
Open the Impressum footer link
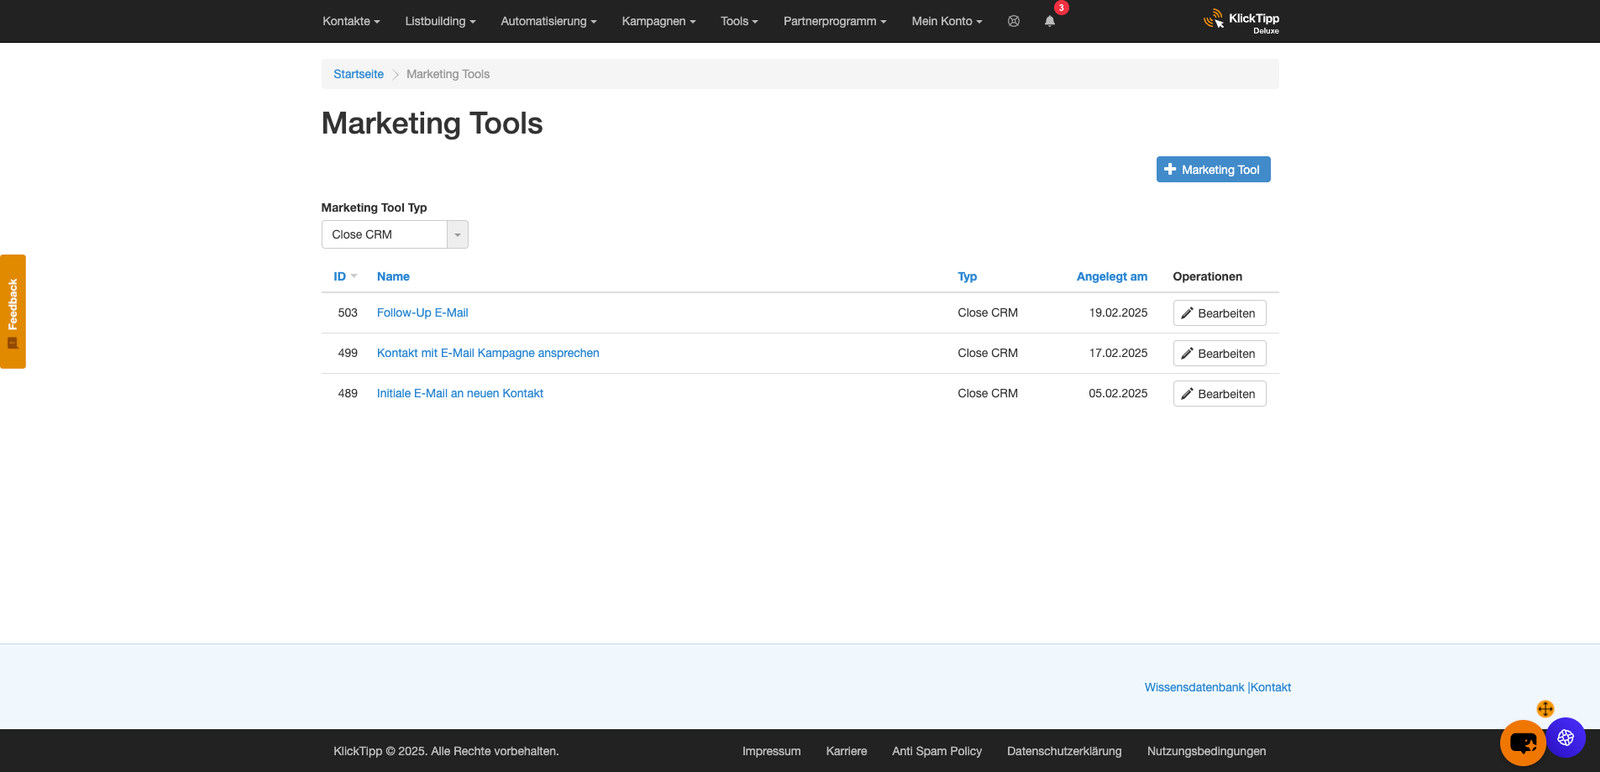pos(771,751)
